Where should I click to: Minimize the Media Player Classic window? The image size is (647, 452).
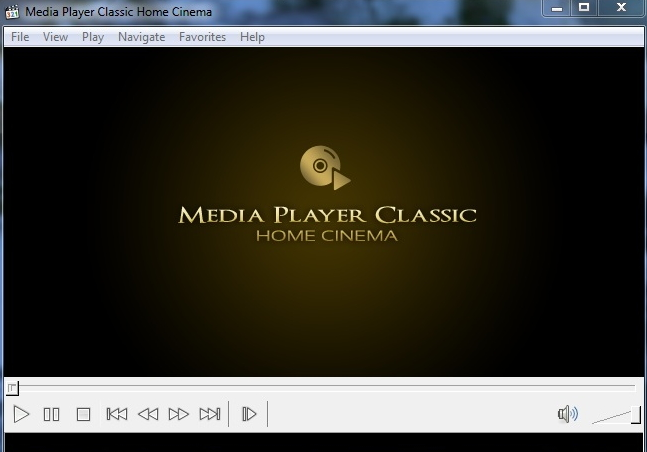click(557, 8)
